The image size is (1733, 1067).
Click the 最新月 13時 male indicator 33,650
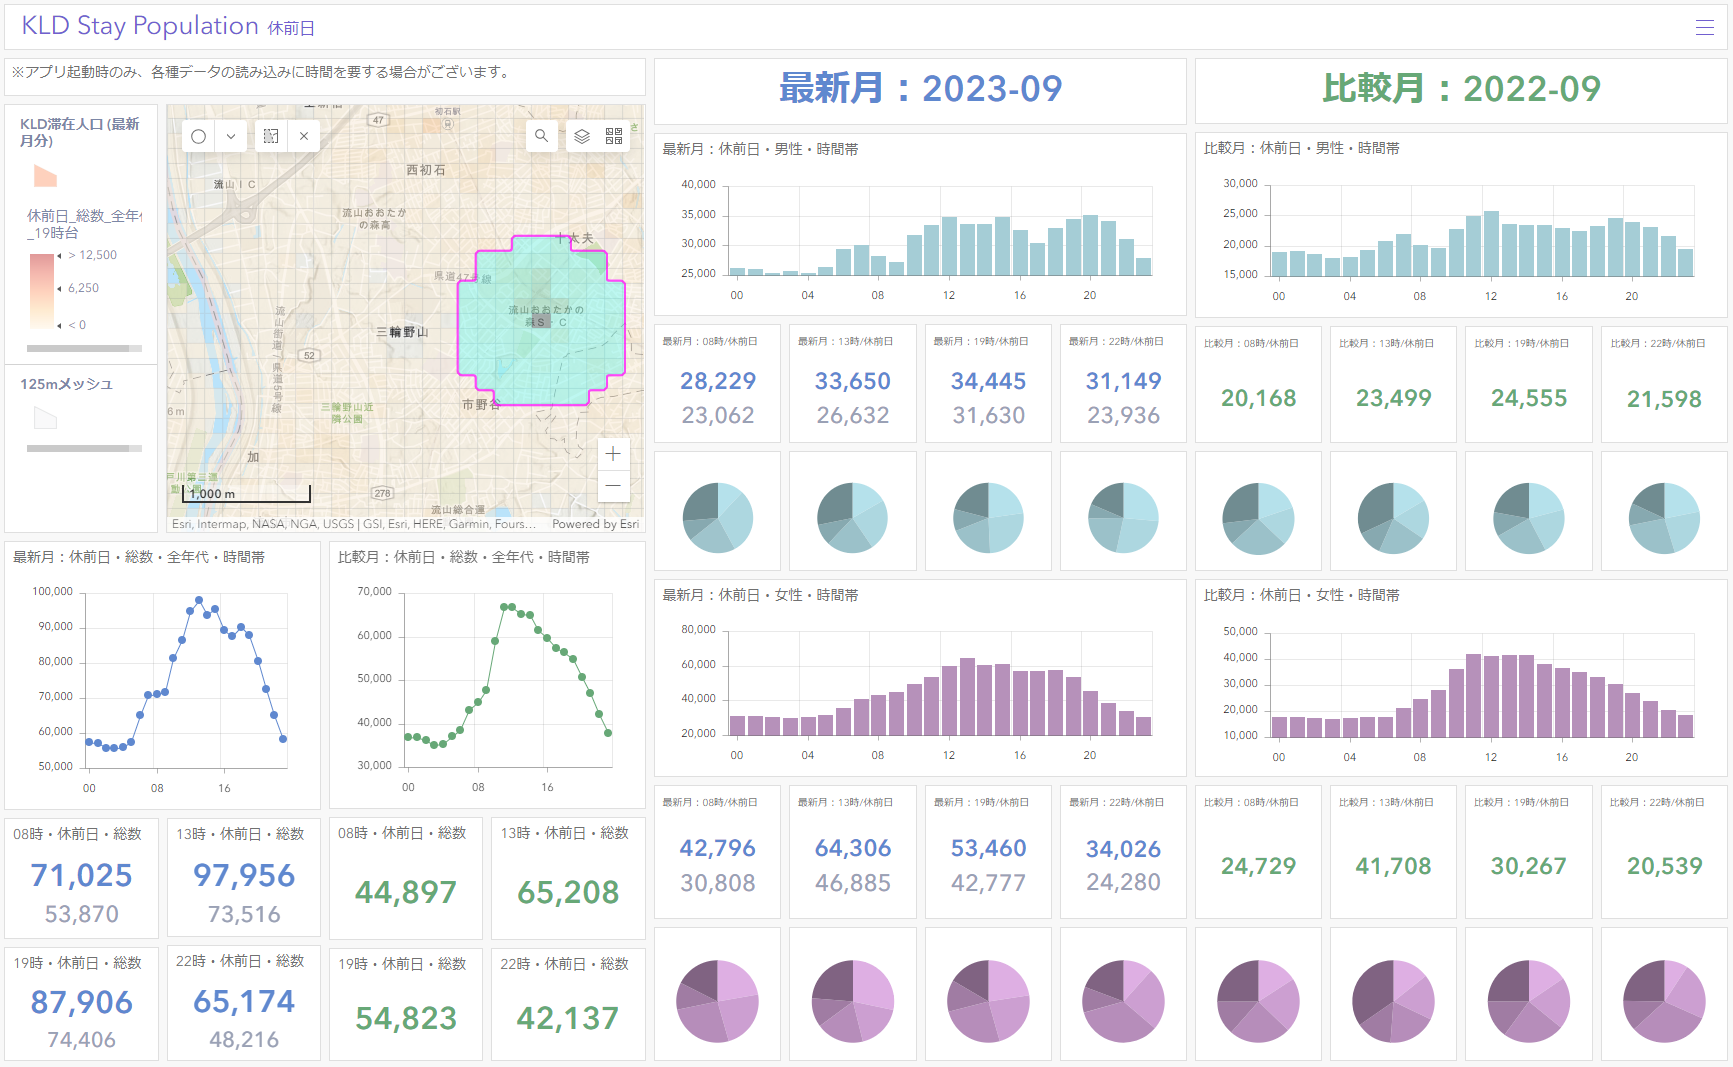pyautogui.click(x=852, y=381)
